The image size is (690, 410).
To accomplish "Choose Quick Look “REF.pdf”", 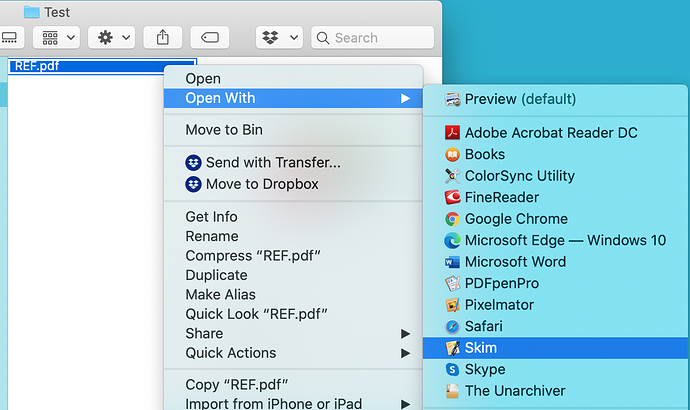I will click(293, 314).
